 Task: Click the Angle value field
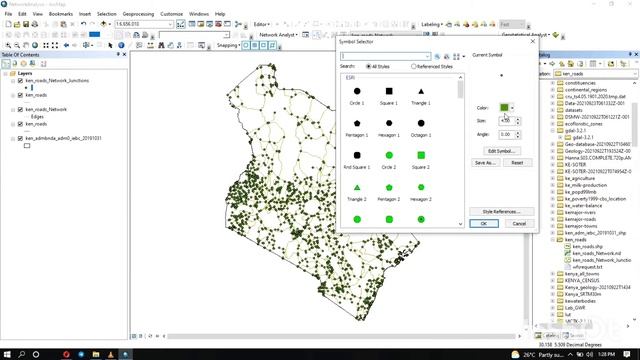(507, 134)
